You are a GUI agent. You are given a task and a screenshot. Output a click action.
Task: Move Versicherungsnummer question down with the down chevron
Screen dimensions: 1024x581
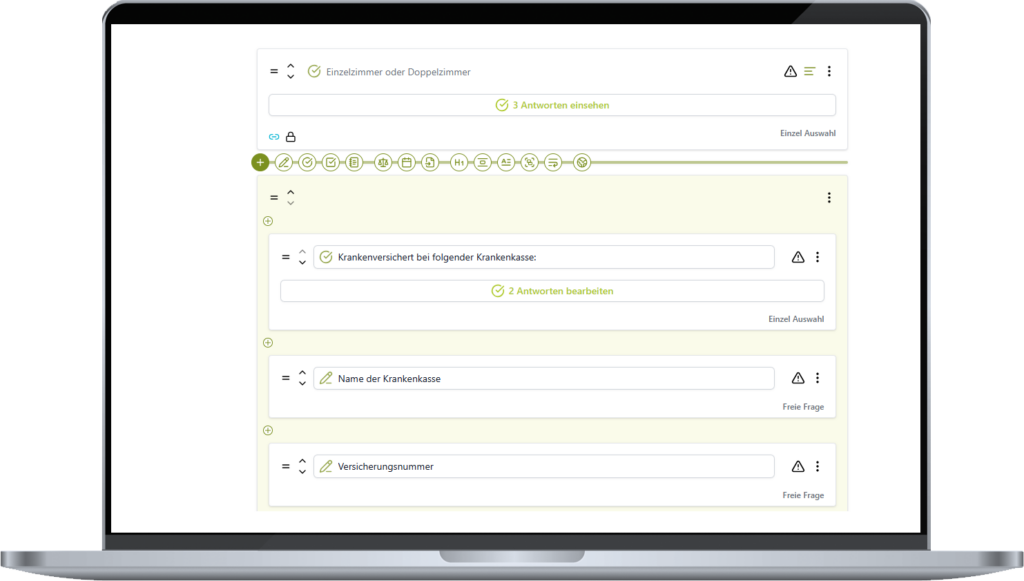tap(302, 472)
